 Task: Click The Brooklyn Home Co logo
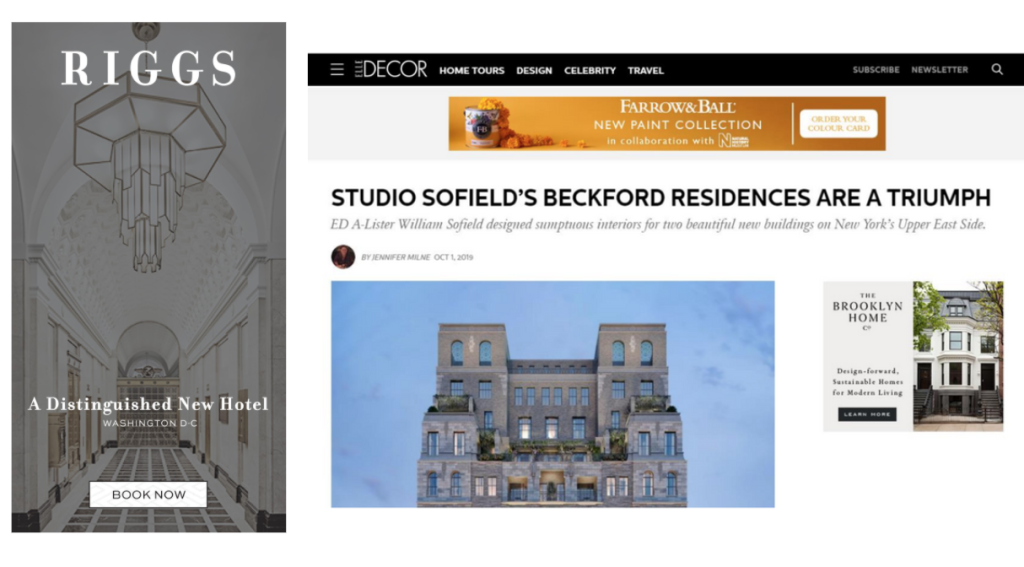(x=867, y=312)
